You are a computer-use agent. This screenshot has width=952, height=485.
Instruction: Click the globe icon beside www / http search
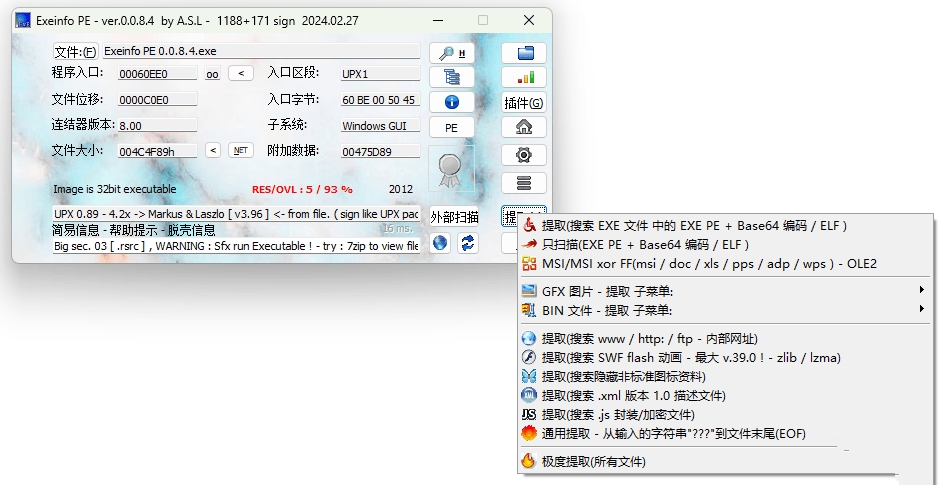click(x=529, y=338)
